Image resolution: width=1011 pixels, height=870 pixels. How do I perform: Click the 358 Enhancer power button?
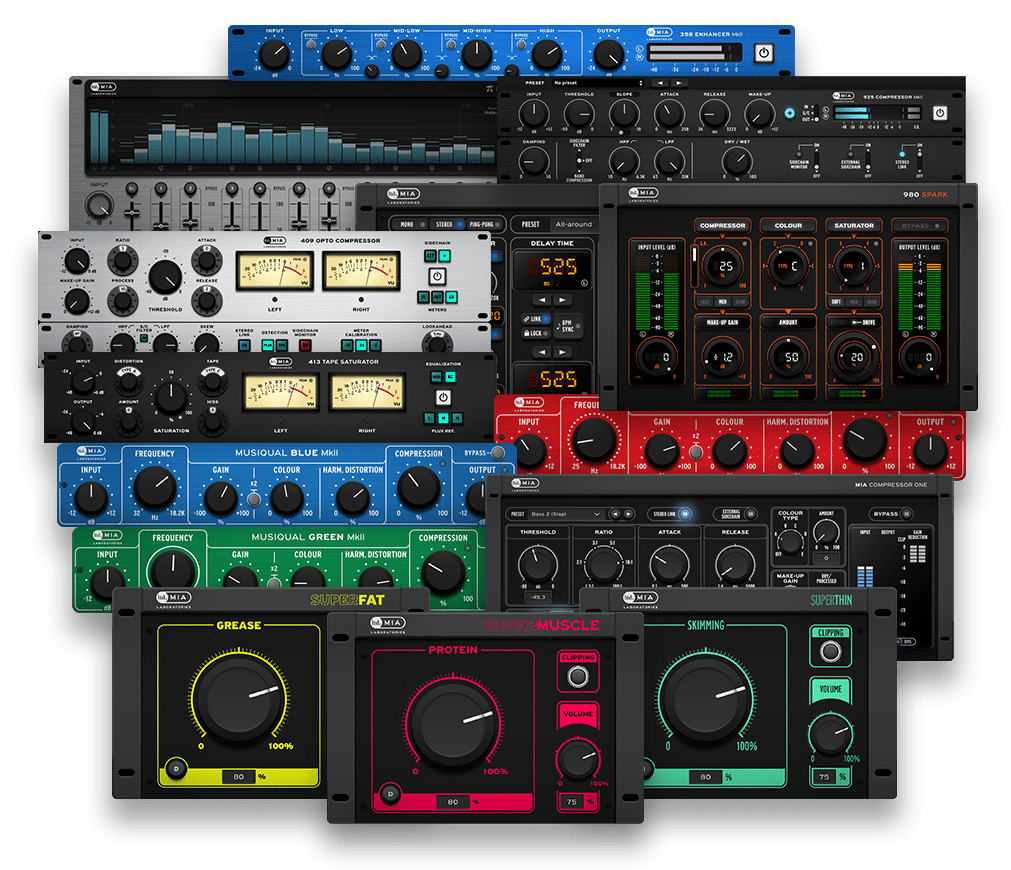(764, 53)
